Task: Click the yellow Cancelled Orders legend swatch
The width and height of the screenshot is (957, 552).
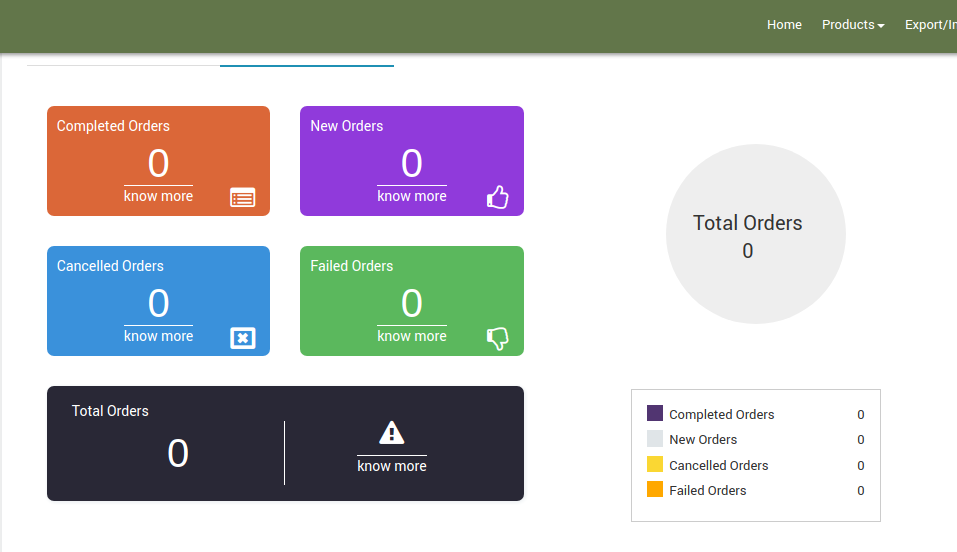Action: click(655, 464)
